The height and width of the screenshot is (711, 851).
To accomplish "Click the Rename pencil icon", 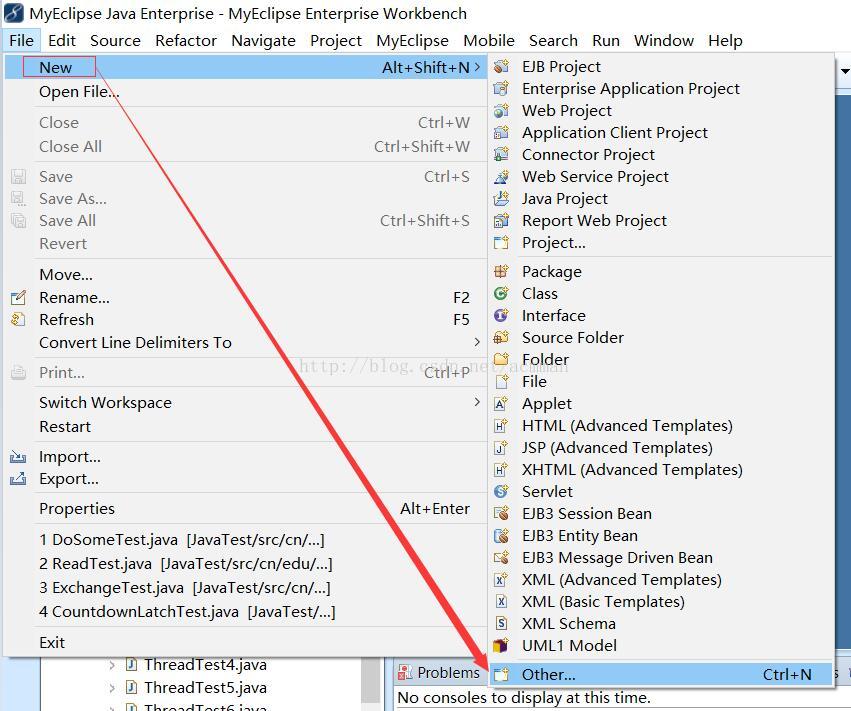I will point(18,297).
